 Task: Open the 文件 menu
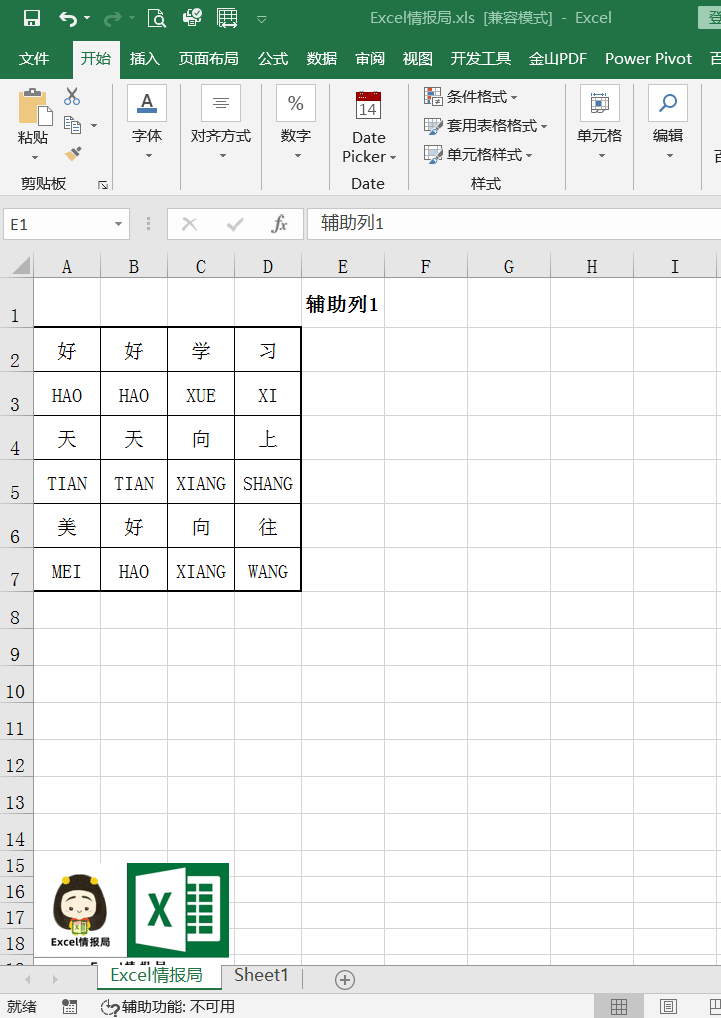pos(34,58)
